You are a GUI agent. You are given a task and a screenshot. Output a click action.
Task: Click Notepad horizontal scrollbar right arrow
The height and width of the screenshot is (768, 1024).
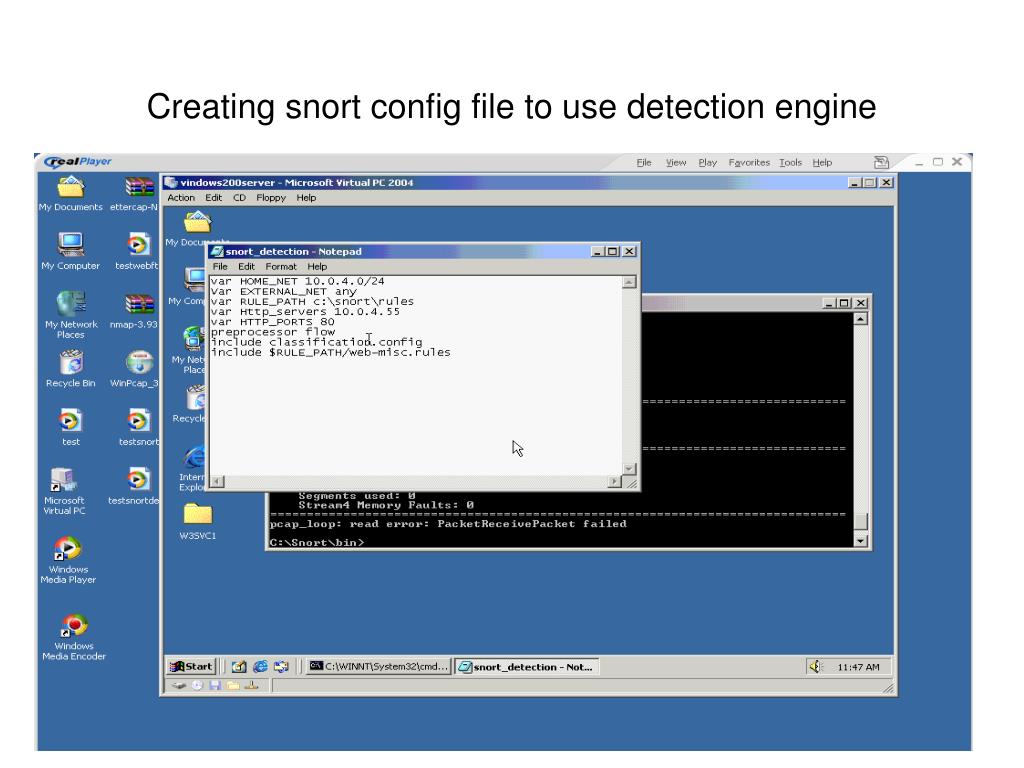click(615, 482)
